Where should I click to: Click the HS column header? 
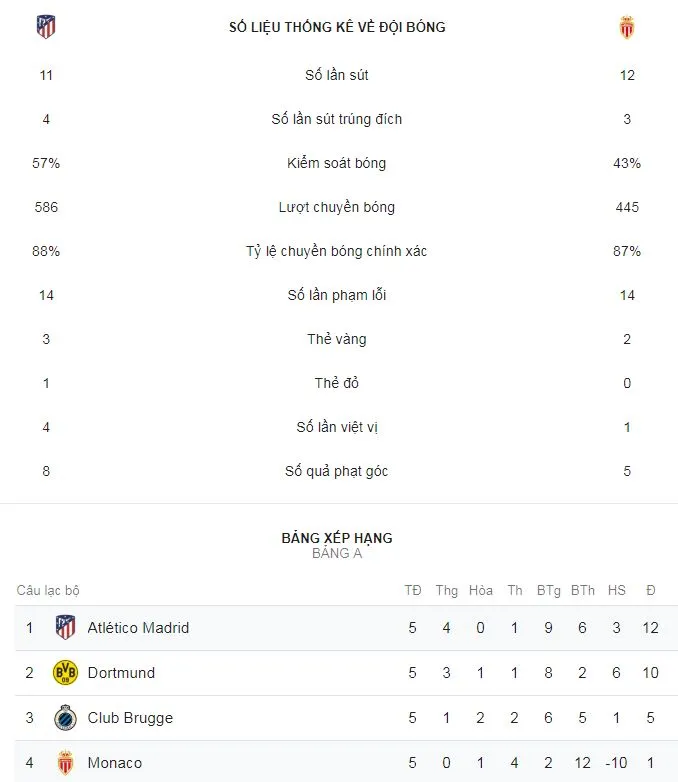tap(617, 591)
